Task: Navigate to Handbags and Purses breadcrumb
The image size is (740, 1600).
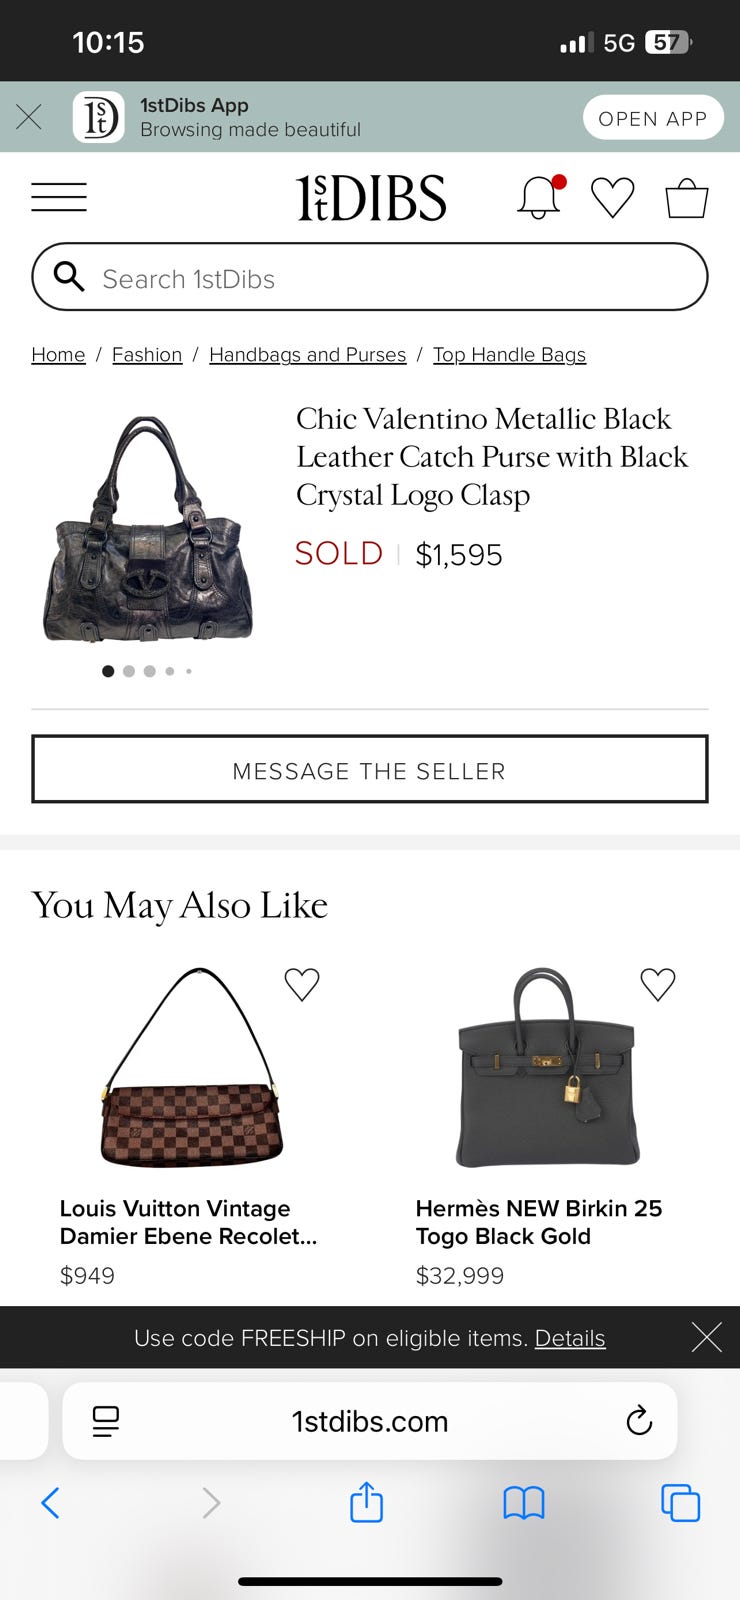Action: coord(307,355)
